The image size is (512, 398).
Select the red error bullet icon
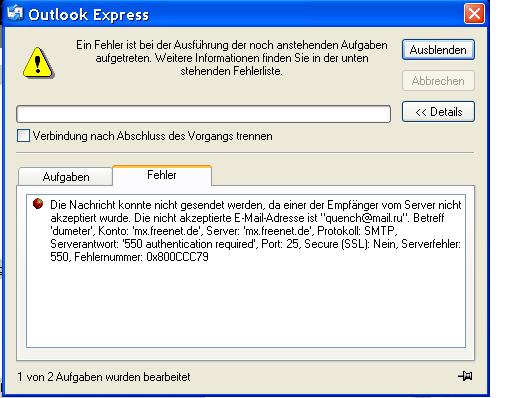(38, 203)
